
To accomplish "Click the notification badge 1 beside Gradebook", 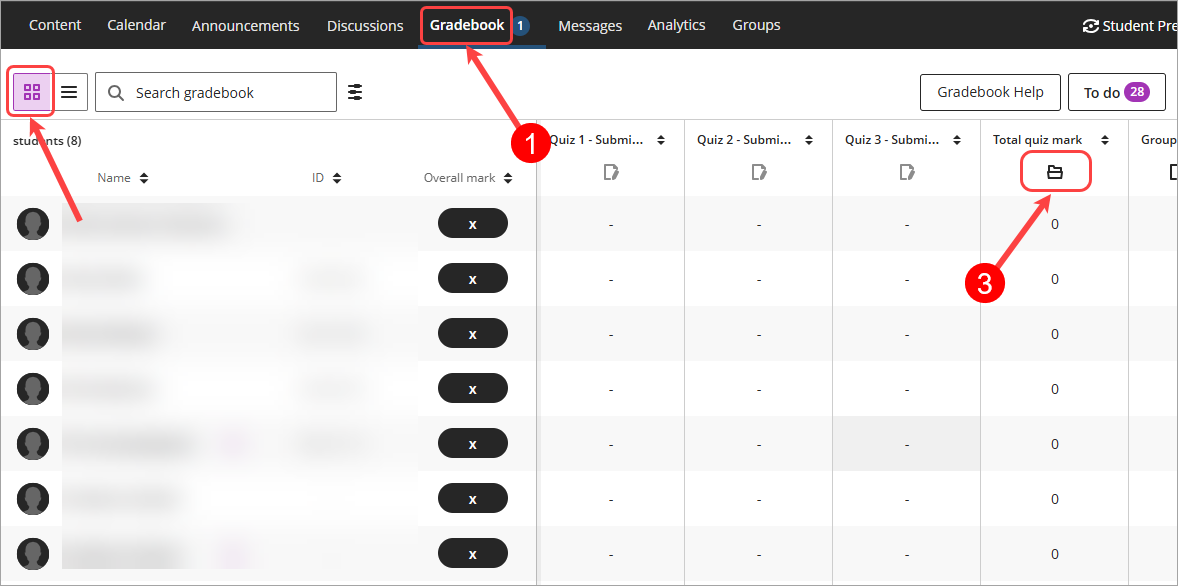I will 521,26.
